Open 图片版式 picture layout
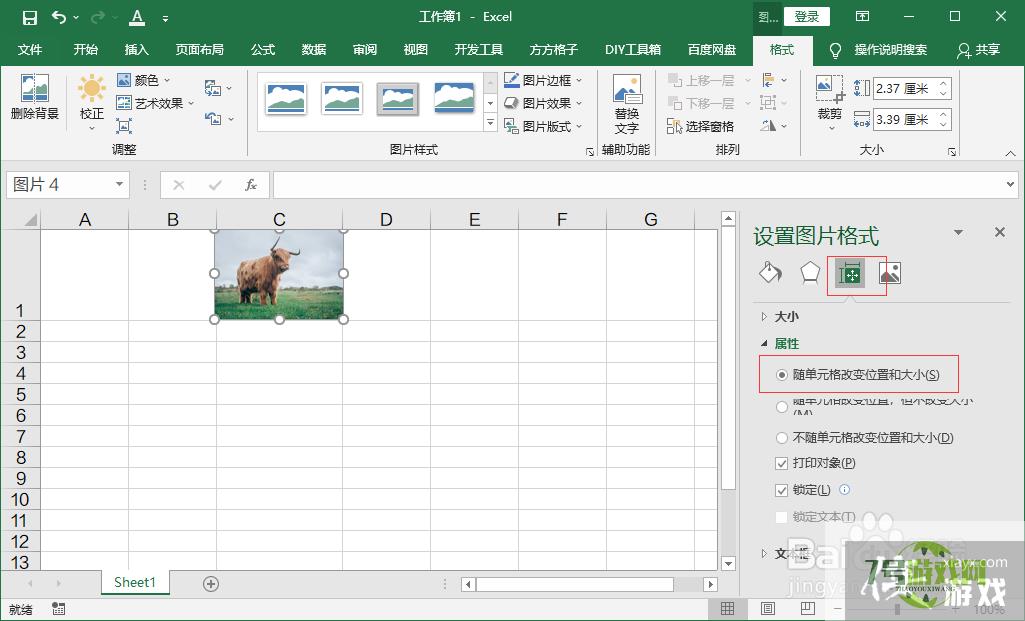1025x621 pixels. [x=543, y=126]
